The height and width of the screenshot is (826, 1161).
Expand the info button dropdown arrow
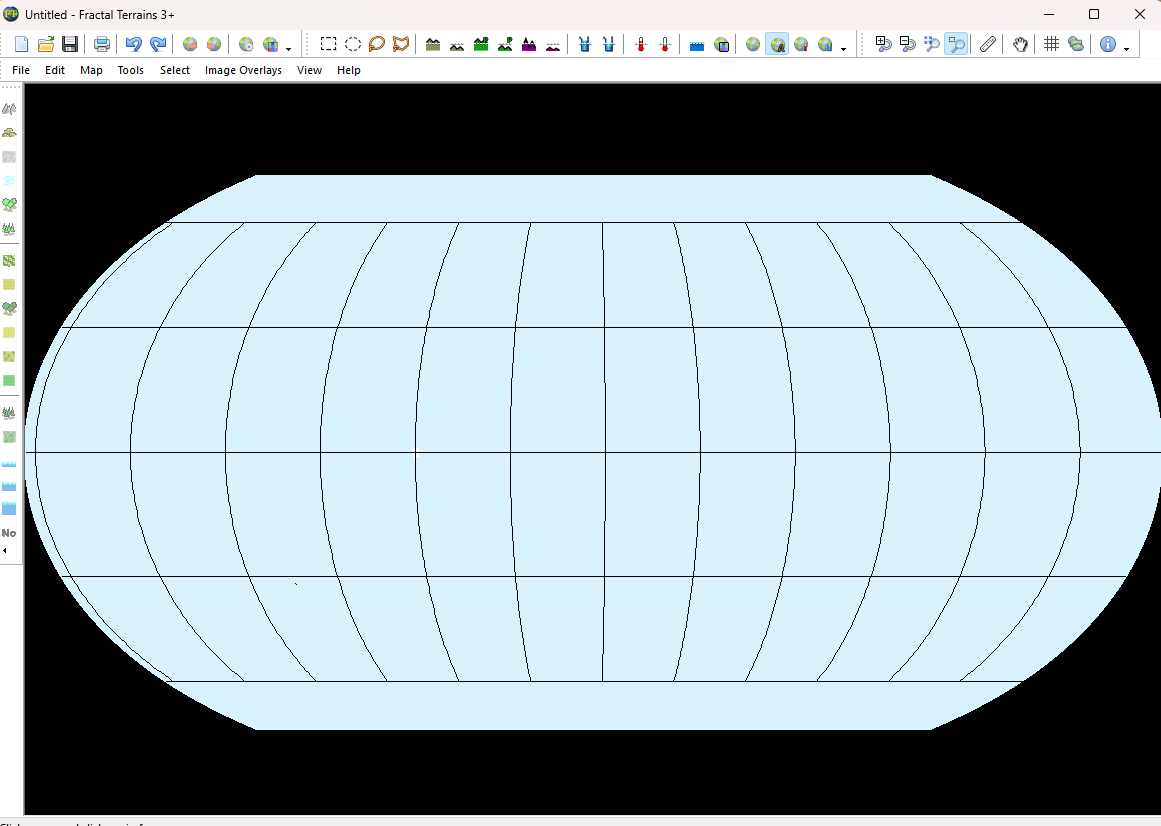(1127, 48)
